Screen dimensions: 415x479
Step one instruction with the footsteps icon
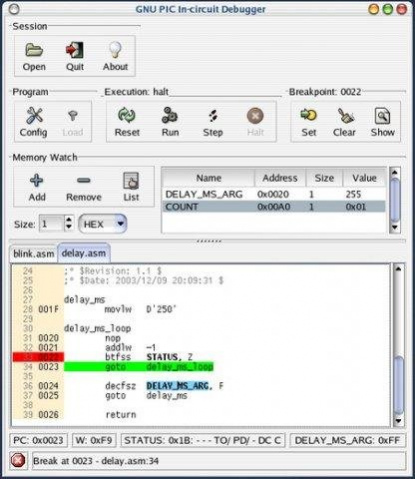tap(213, 116)
